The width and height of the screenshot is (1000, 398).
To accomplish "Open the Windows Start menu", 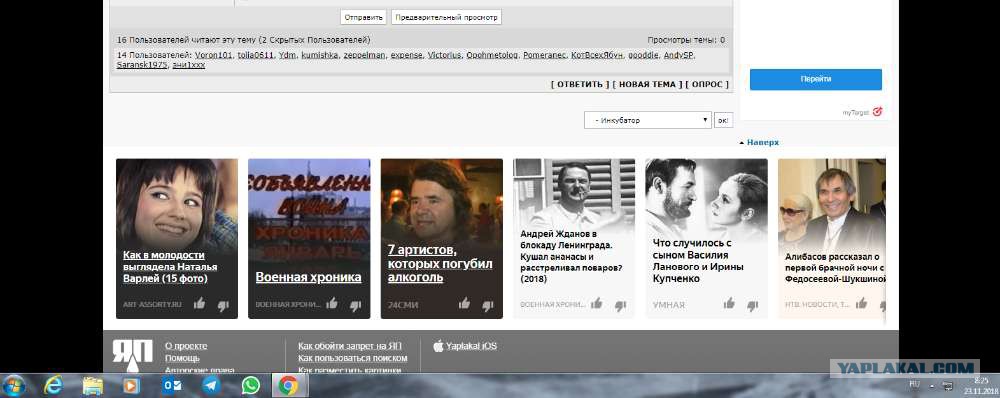I will (14, 385).
